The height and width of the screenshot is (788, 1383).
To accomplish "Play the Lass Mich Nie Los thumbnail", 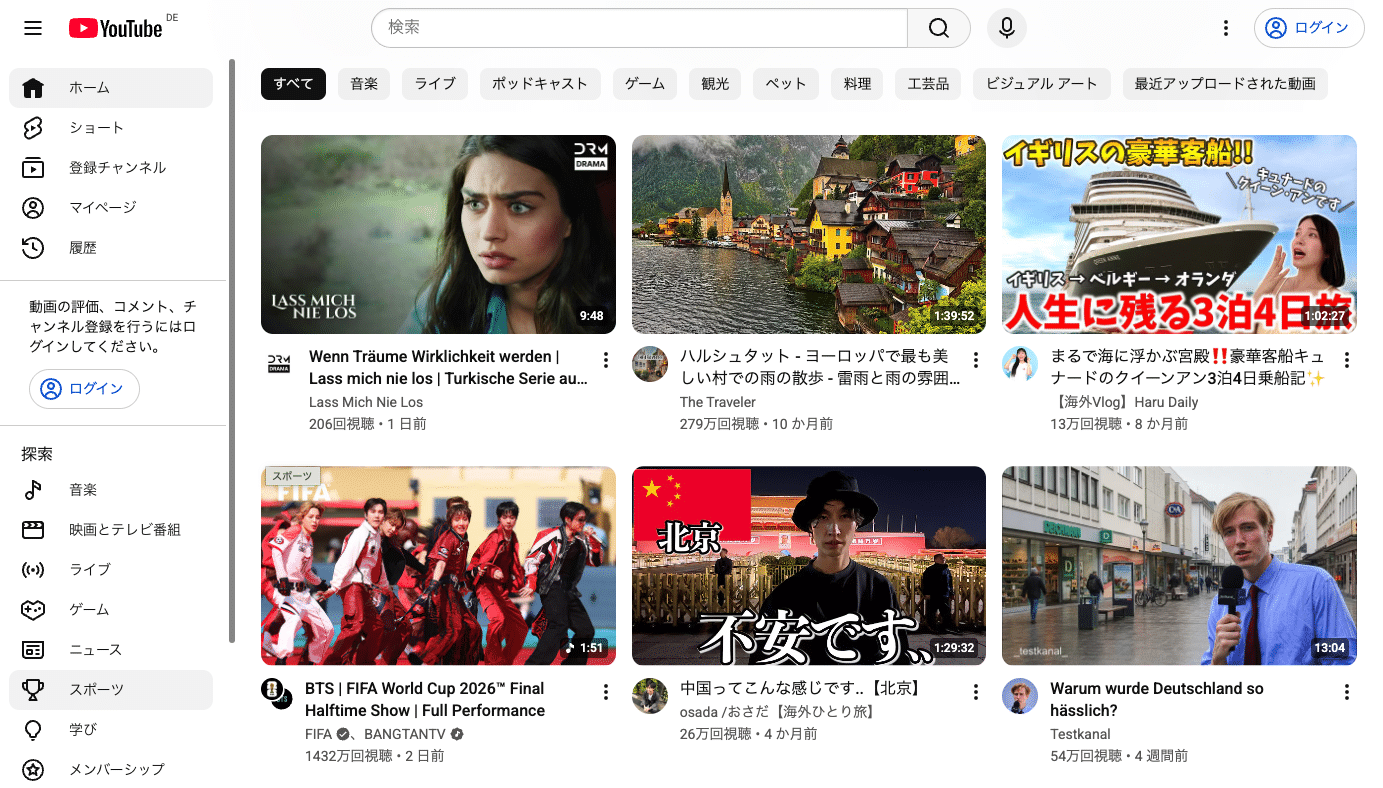I will click(x=438, y=234).
